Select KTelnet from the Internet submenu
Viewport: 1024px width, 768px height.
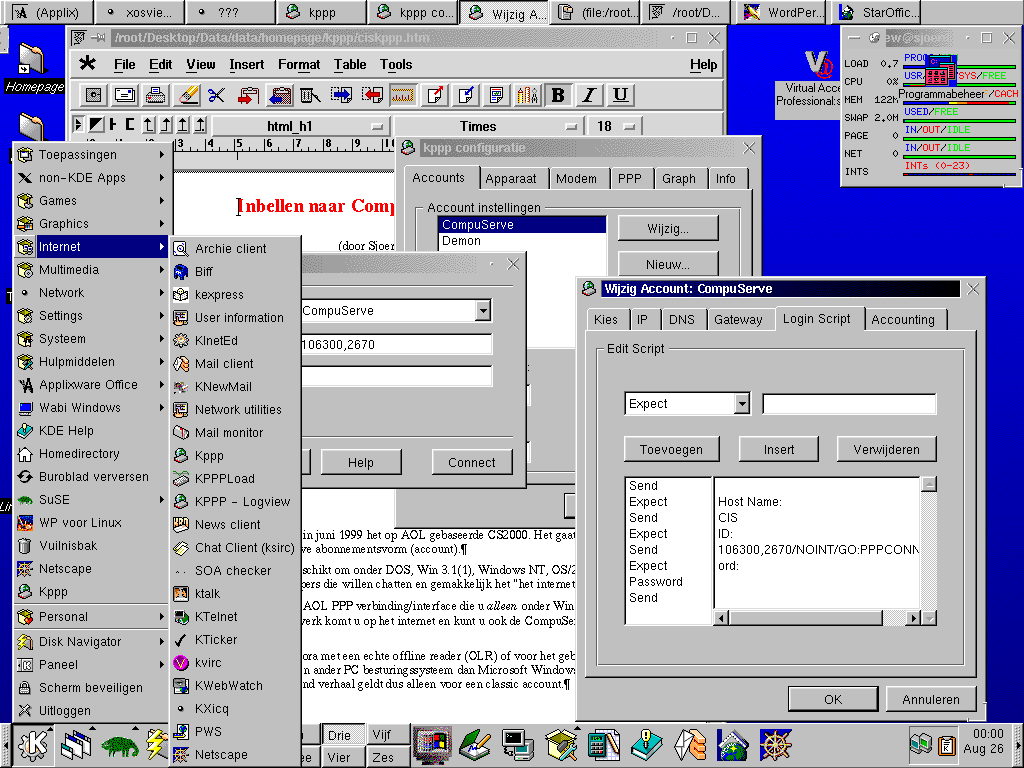(235, 616)
